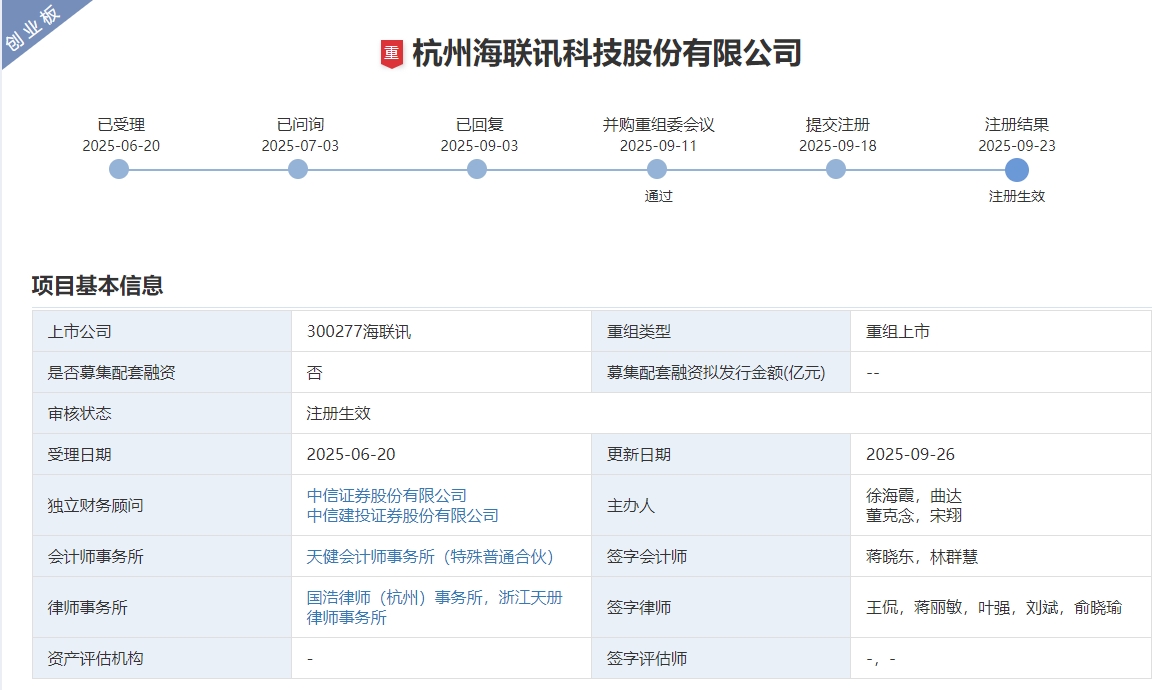Screen dimensions: 1175x690
Task: Click the 否 value cell
Action: [x=441, y=372]
